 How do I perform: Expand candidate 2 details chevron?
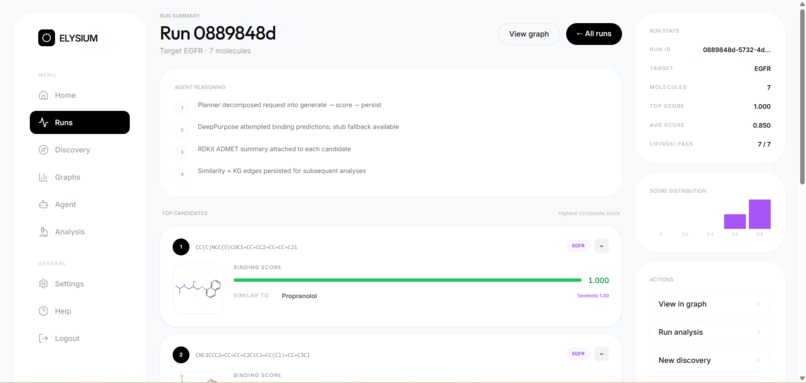(601, 354)
